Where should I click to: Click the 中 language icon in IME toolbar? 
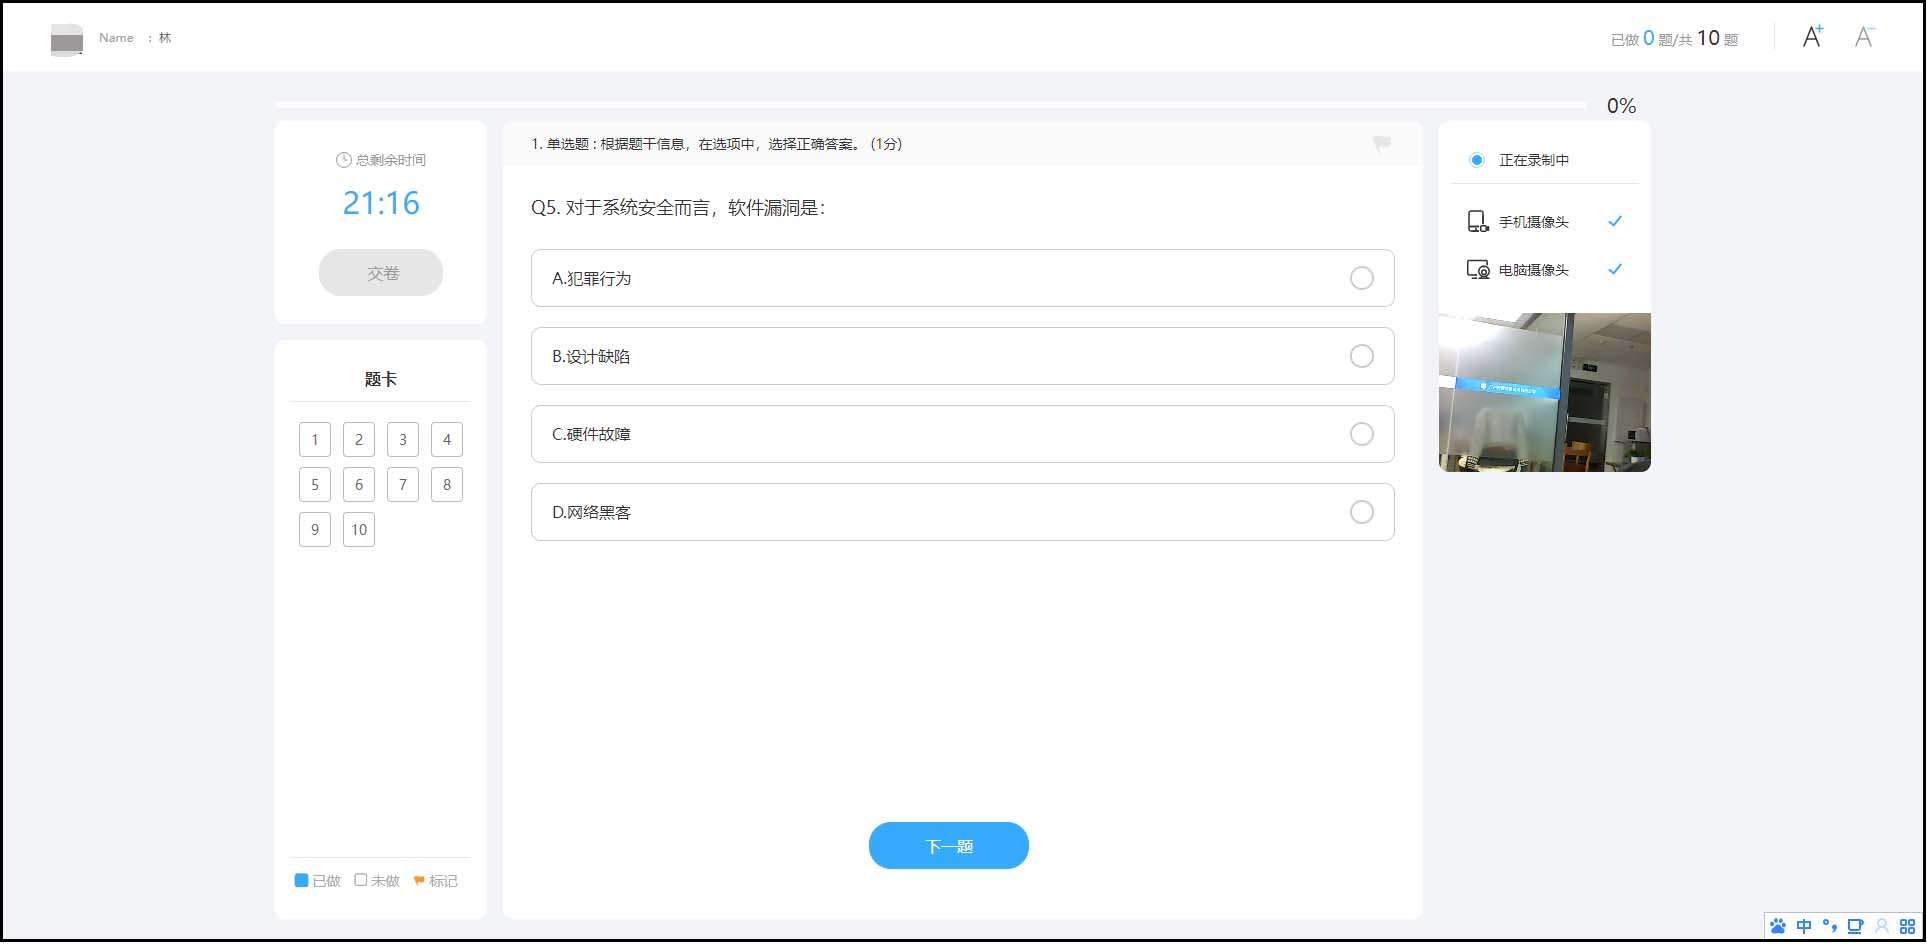[x=1804, y=925]
